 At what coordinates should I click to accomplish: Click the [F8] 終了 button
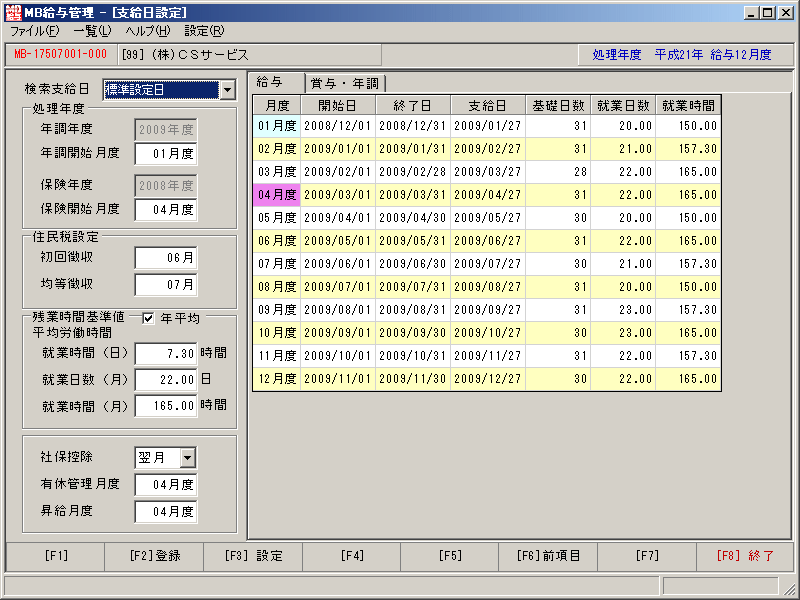745,556
